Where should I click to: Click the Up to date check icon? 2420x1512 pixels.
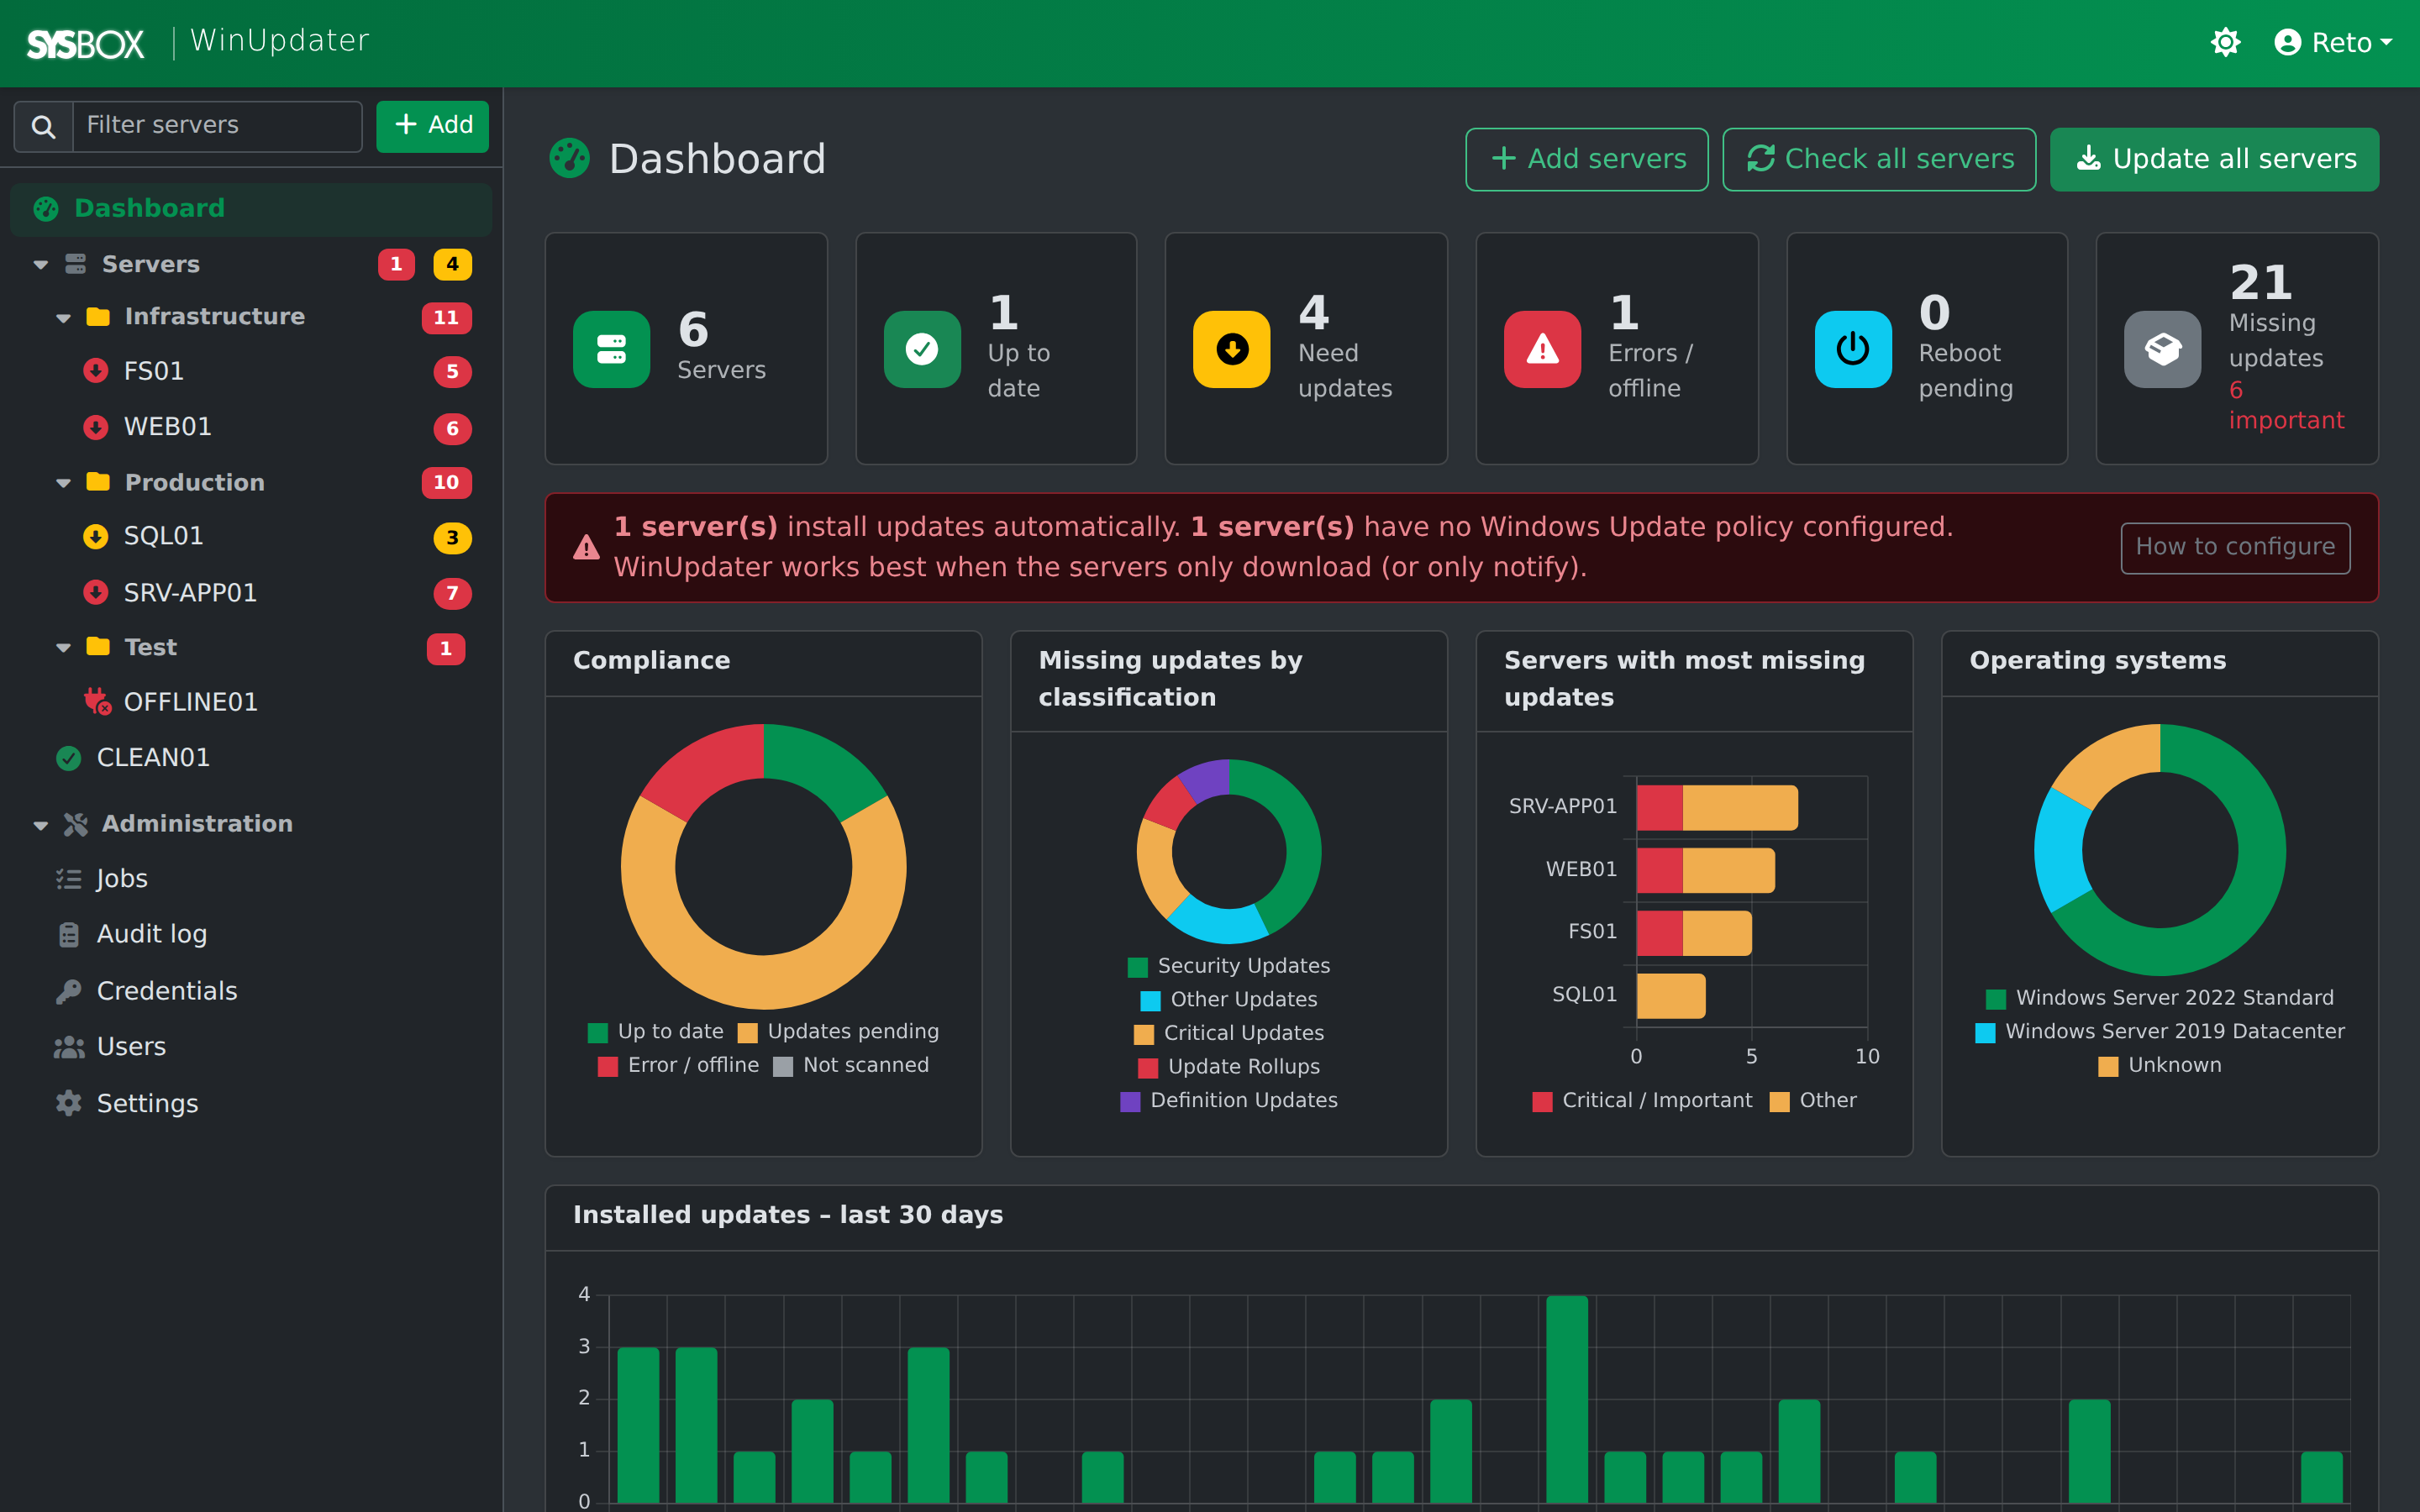[922, 349]
